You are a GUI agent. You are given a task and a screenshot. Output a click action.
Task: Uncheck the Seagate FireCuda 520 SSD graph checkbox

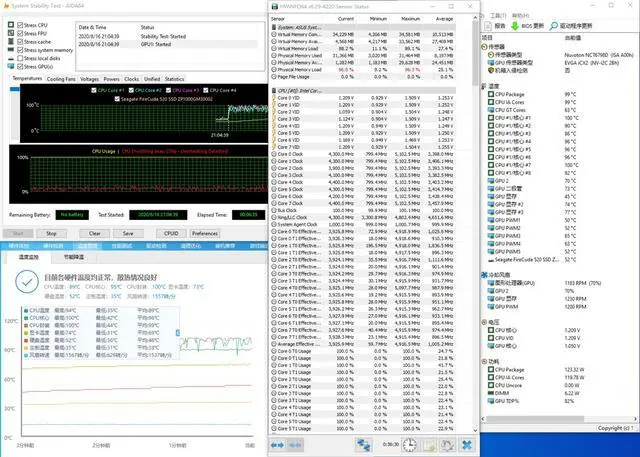tap(117, 99)
